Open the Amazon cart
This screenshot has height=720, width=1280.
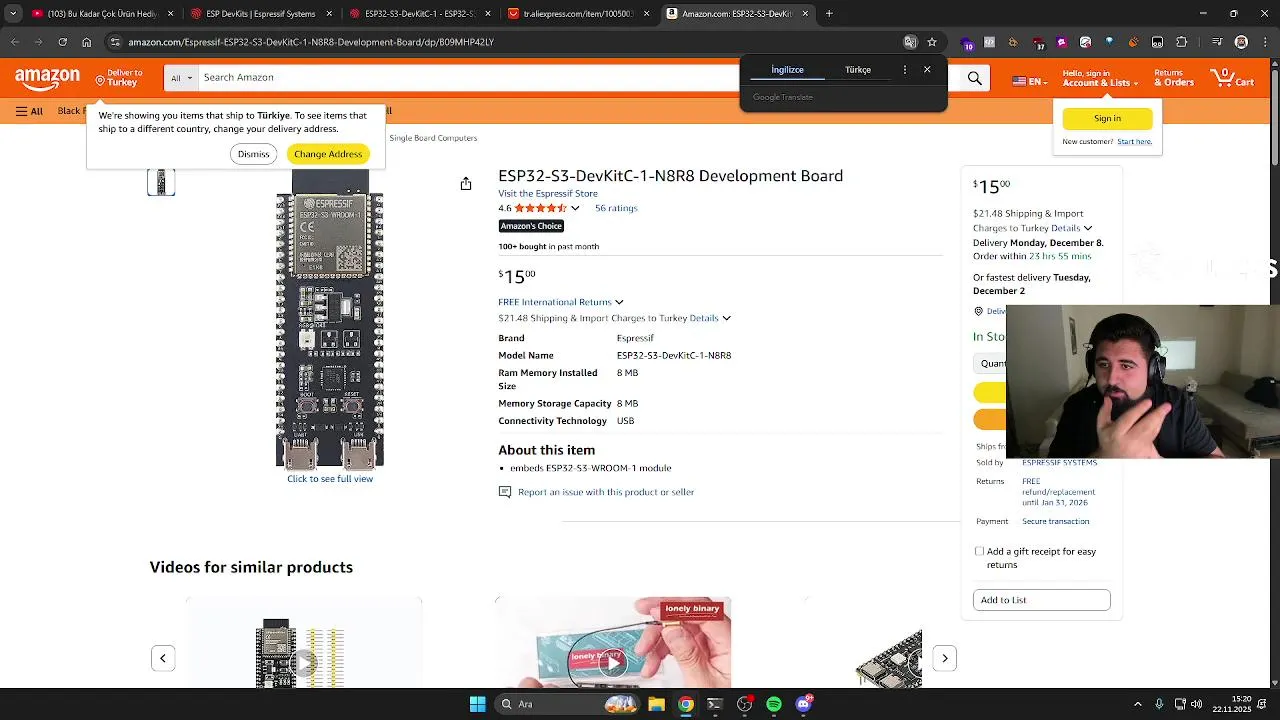(x=1232, y=78)
